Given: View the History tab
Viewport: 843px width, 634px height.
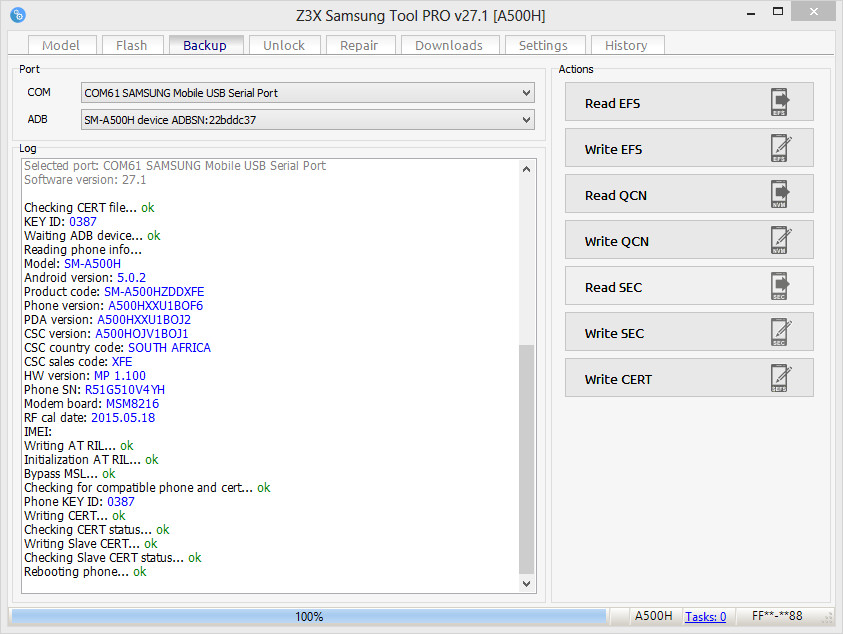Looking at the screenshot, I should [x=627, y=44].
